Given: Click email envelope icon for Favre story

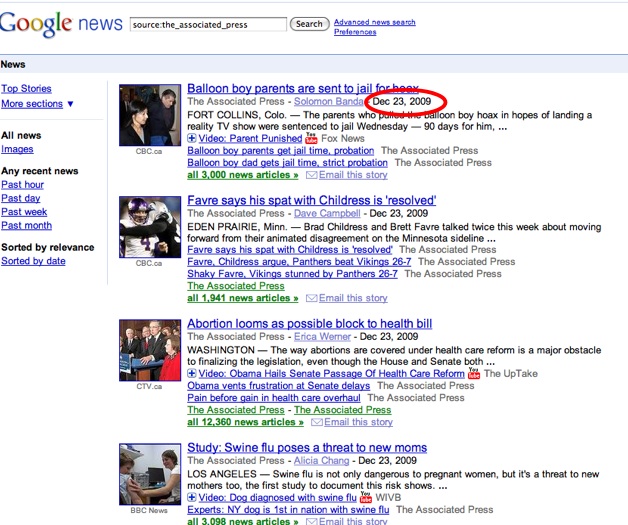Looking at the screenshot, I should pyautogui.click(x=312, y=298).
